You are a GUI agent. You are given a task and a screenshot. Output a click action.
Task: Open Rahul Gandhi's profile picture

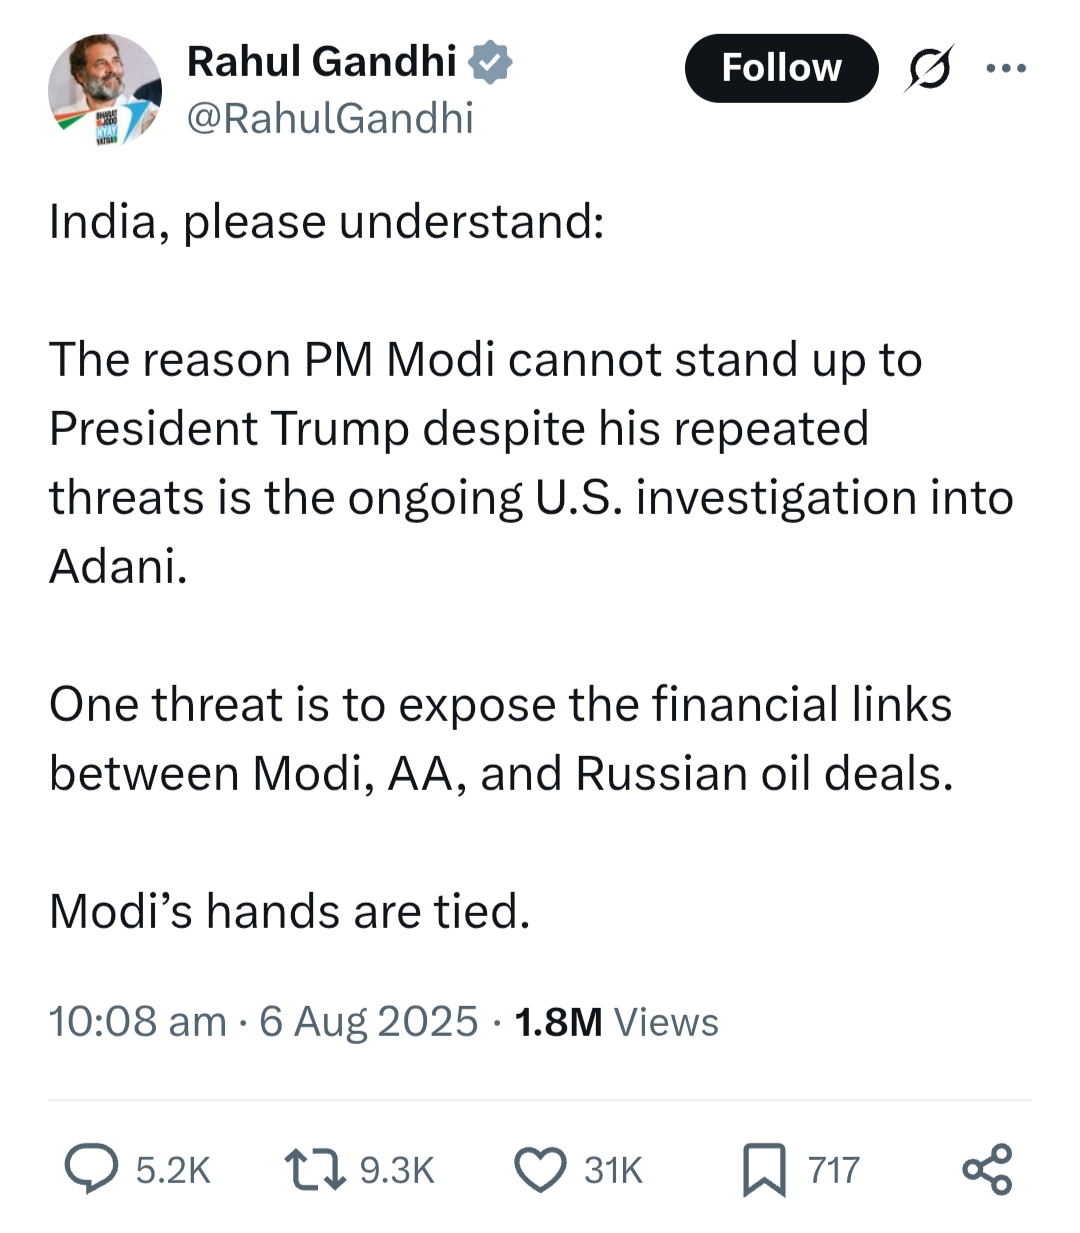pos(105,91)
